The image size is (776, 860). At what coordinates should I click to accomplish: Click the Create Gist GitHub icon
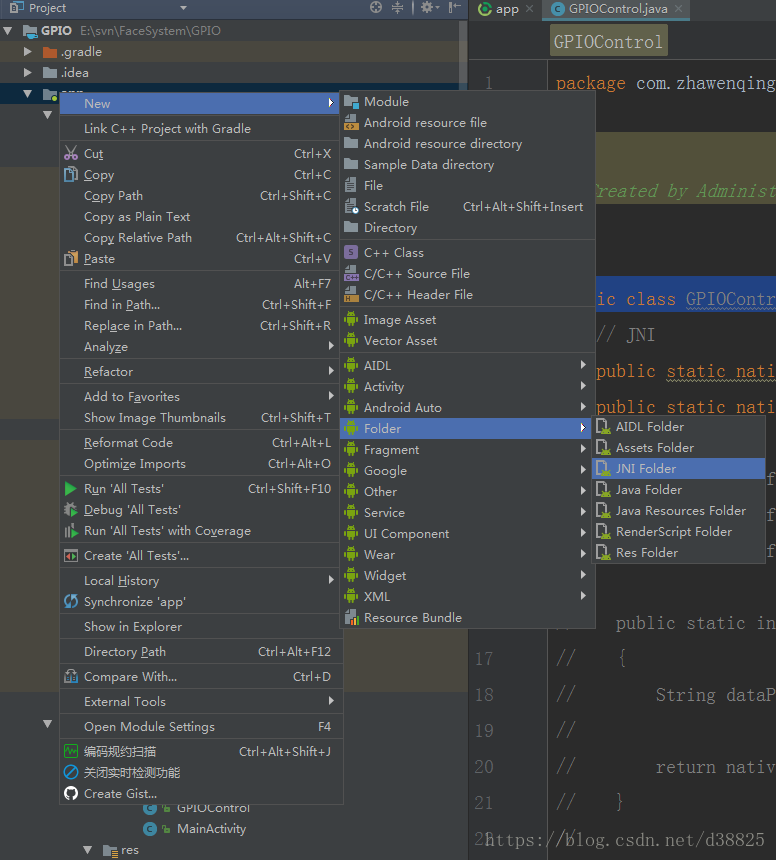coord(71,793)
